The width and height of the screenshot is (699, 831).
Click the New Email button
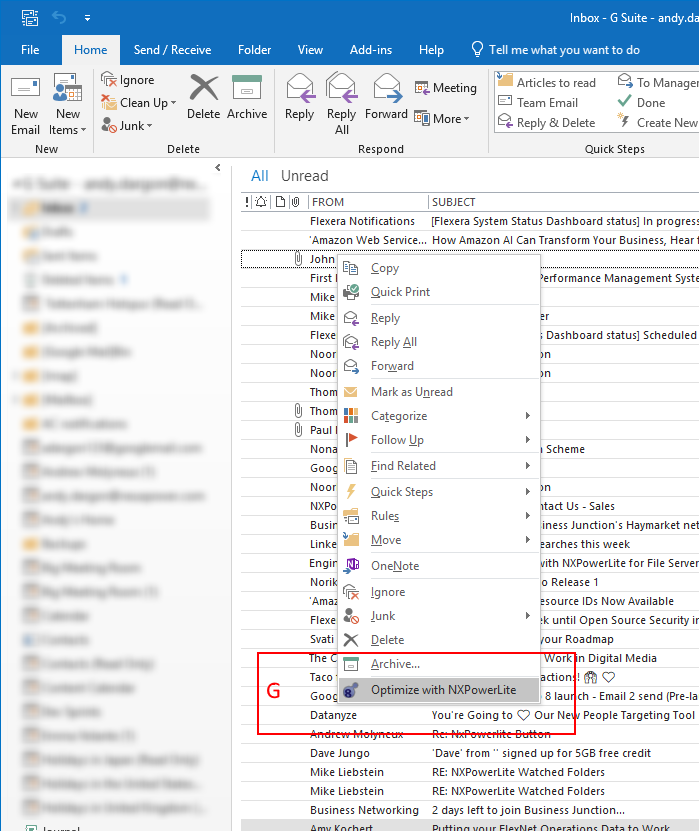[x=25, y=105]
